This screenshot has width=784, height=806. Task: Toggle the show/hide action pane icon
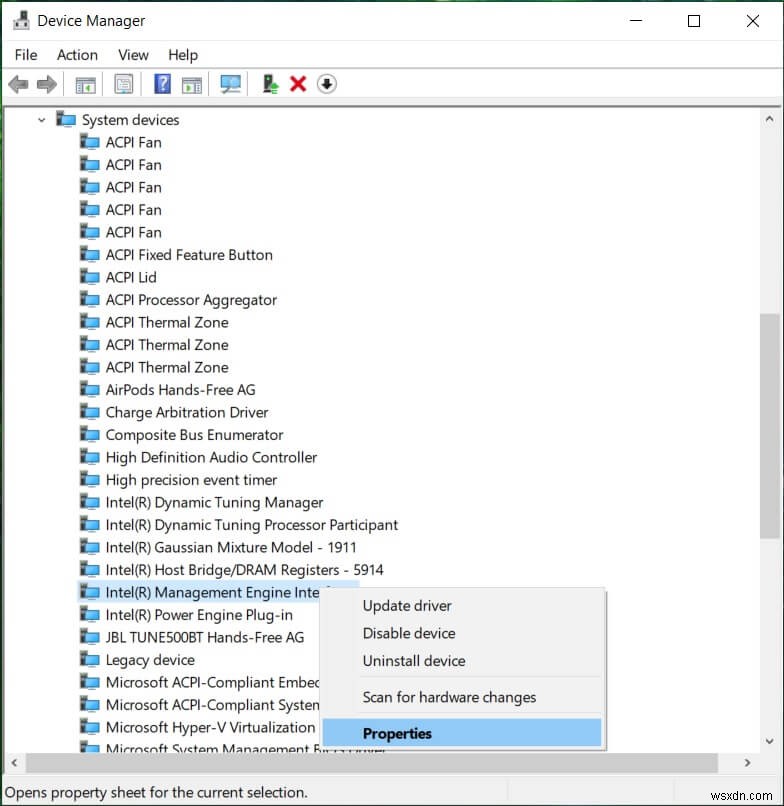(x=192, y=84)
